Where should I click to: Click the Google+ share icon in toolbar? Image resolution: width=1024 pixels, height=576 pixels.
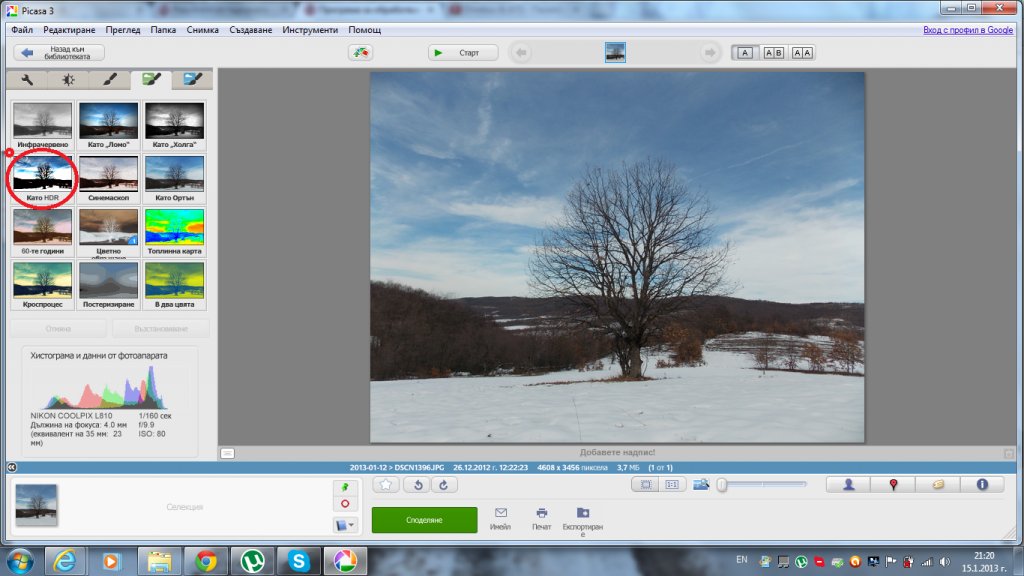coord(360,52)
